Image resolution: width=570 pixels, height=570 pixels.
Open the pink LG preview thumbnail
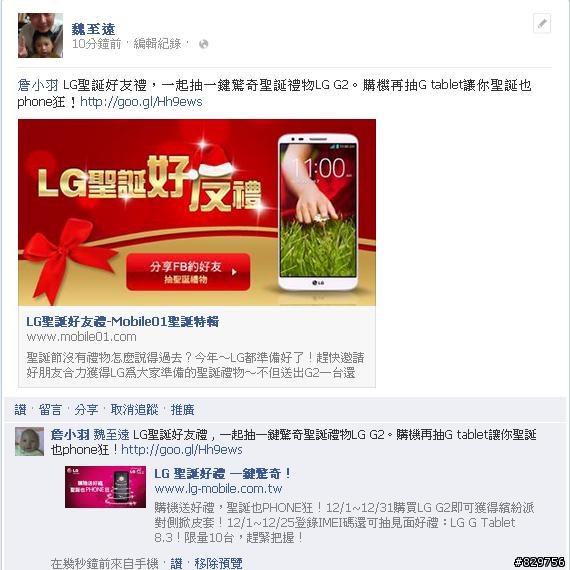click(105, 487)
